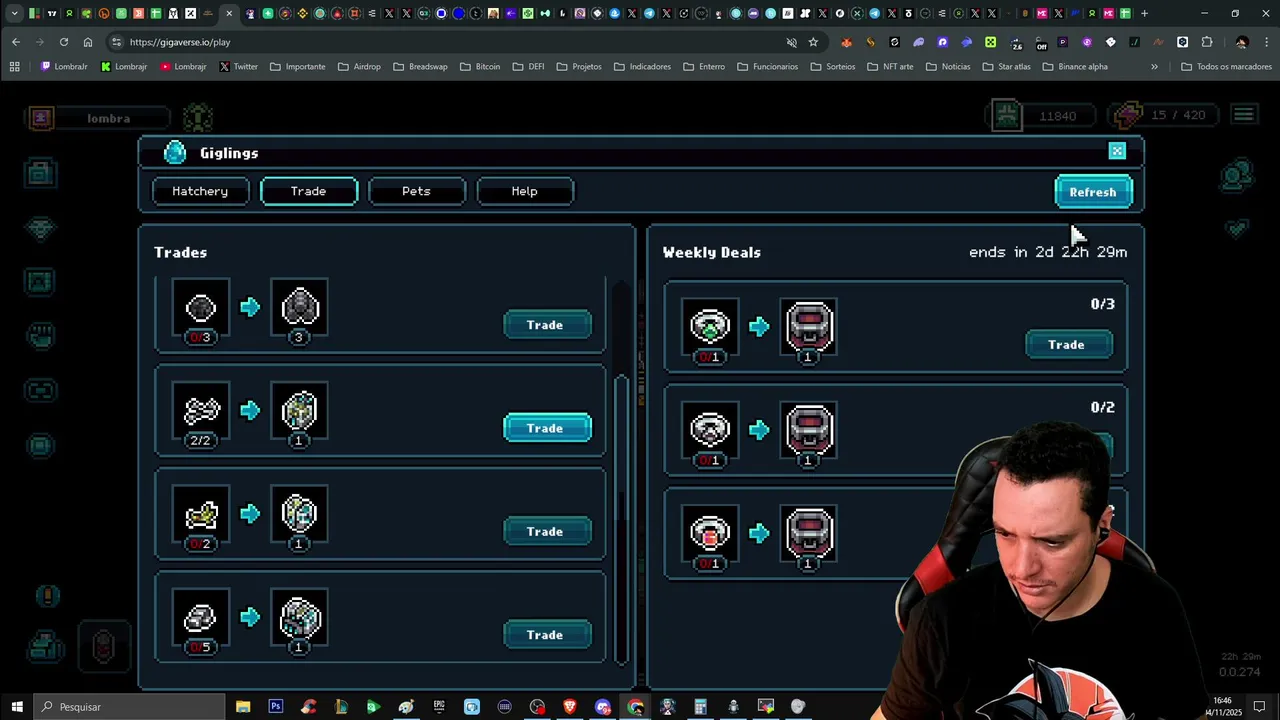Click the Giglings egg icon in title

coord(175,152)
